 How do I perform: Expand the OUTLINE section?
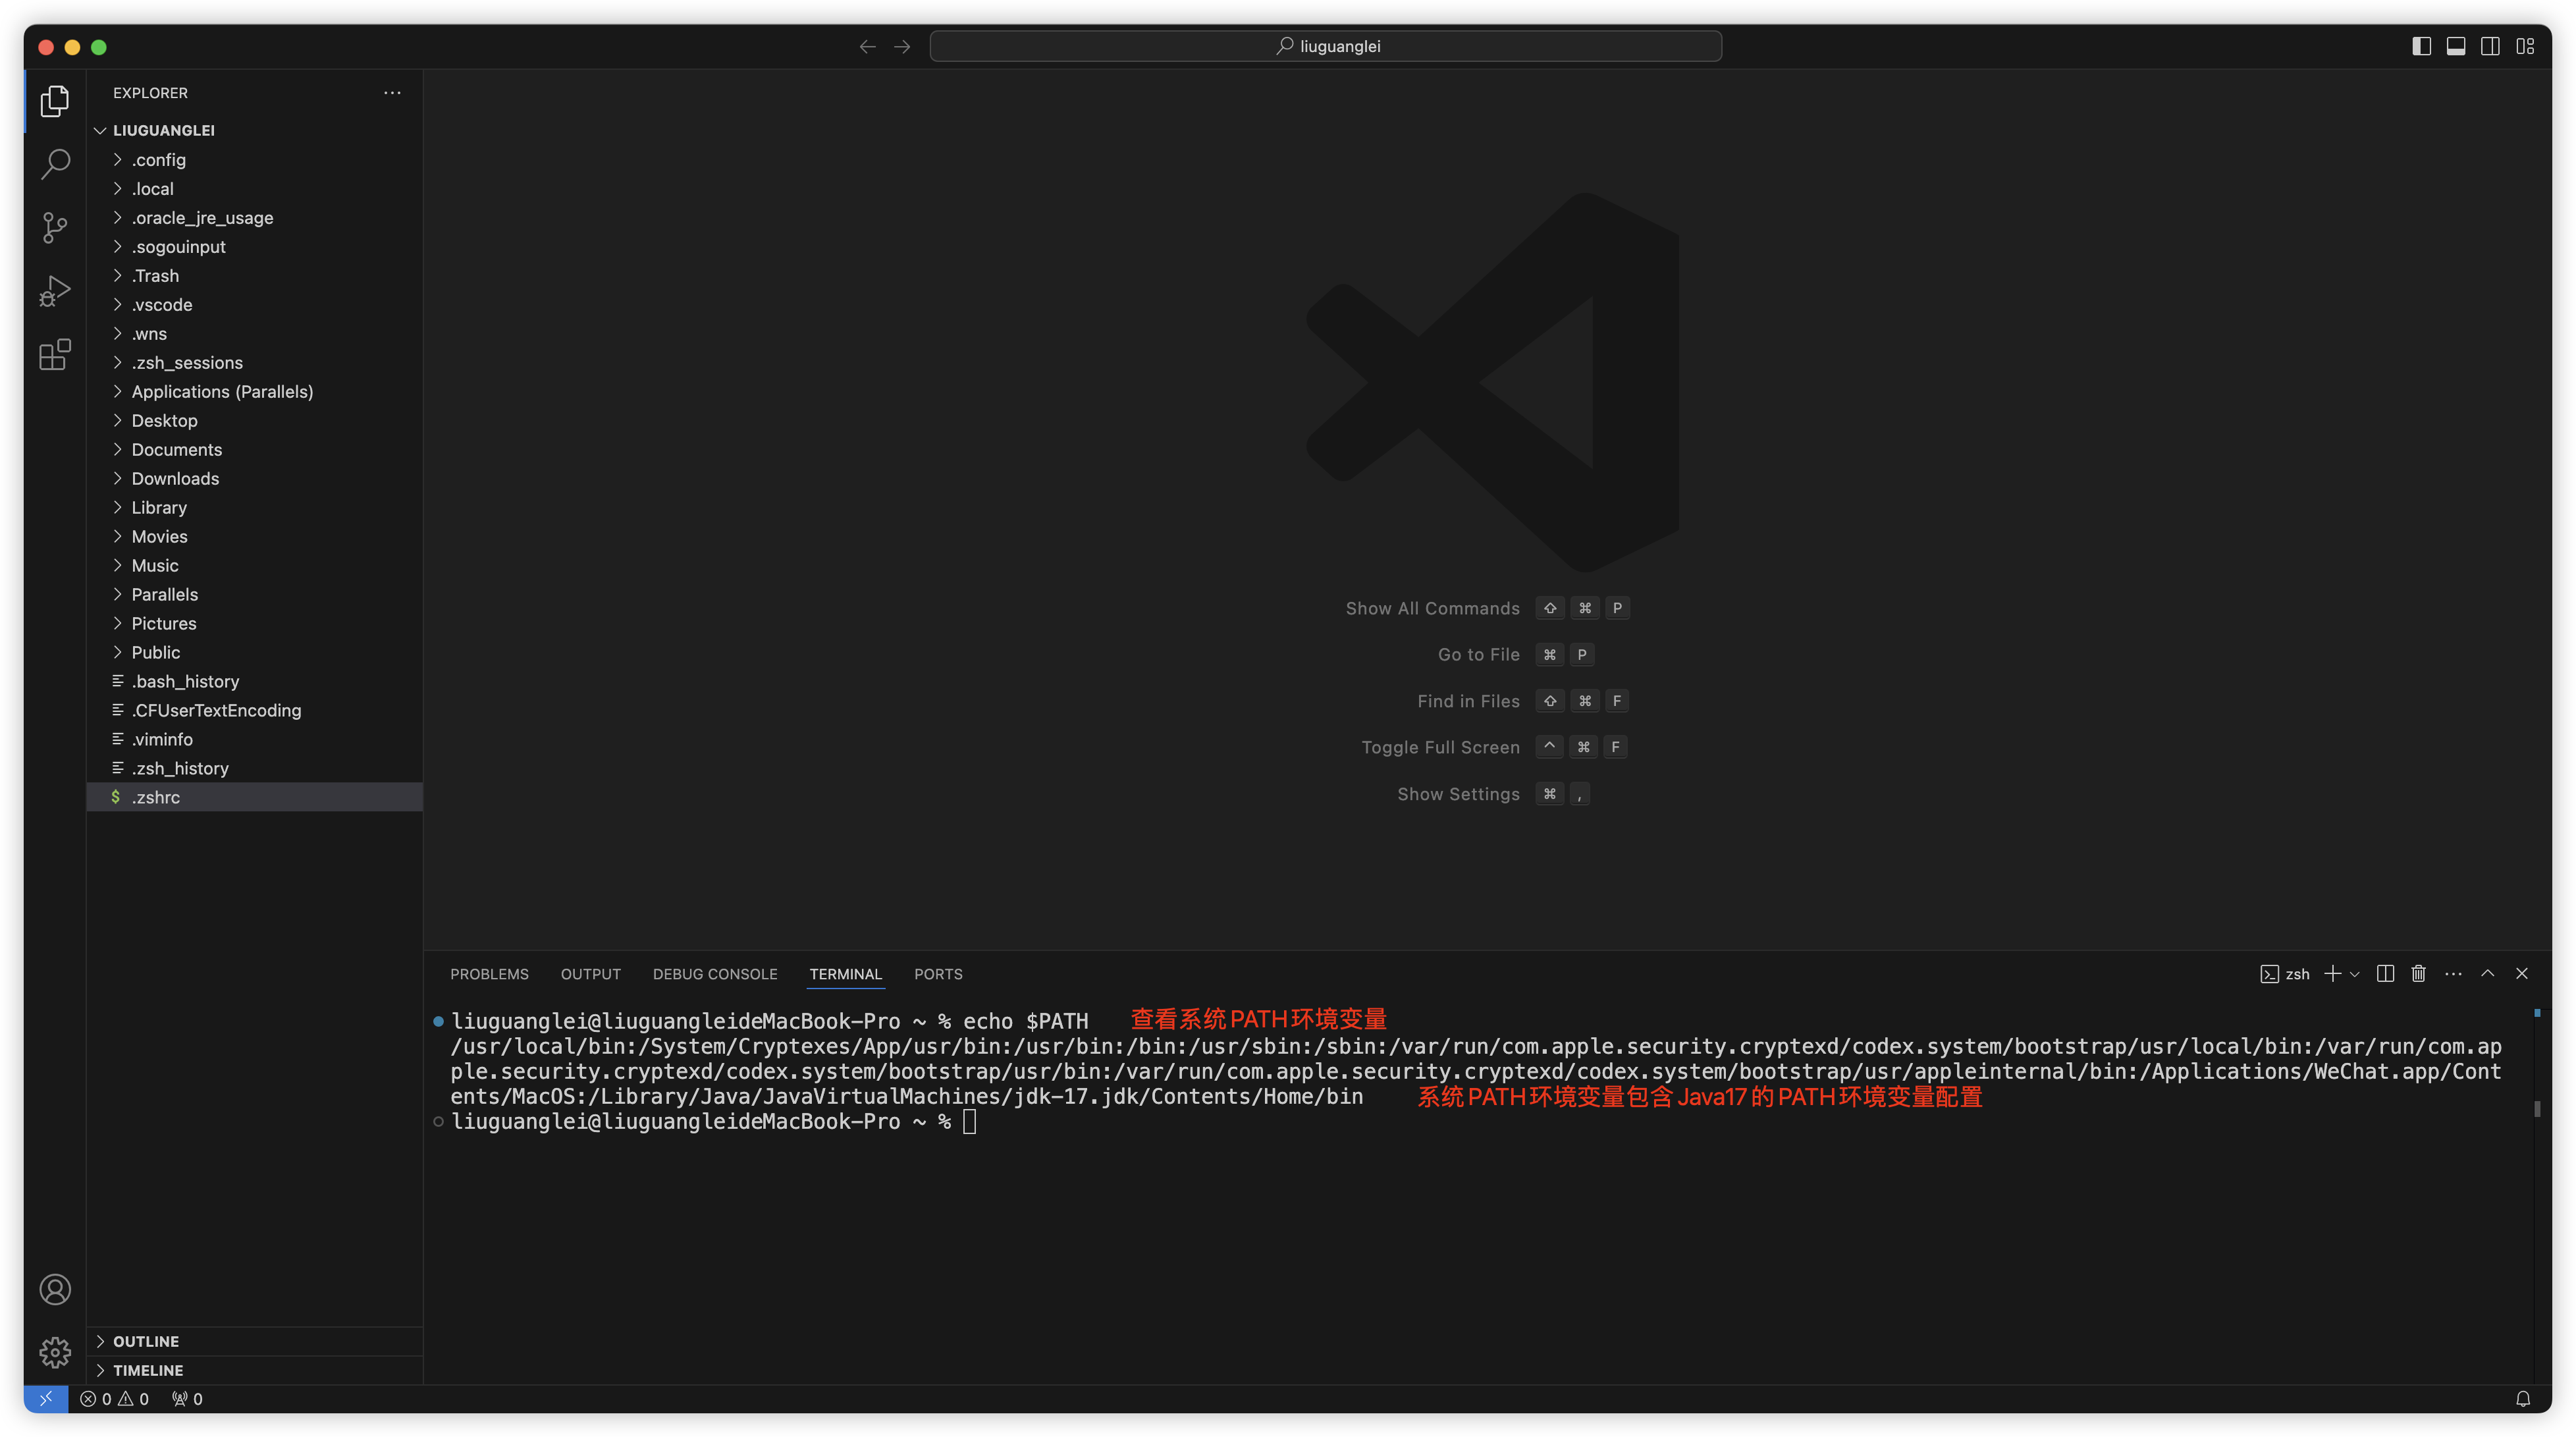pos(146,1341)
